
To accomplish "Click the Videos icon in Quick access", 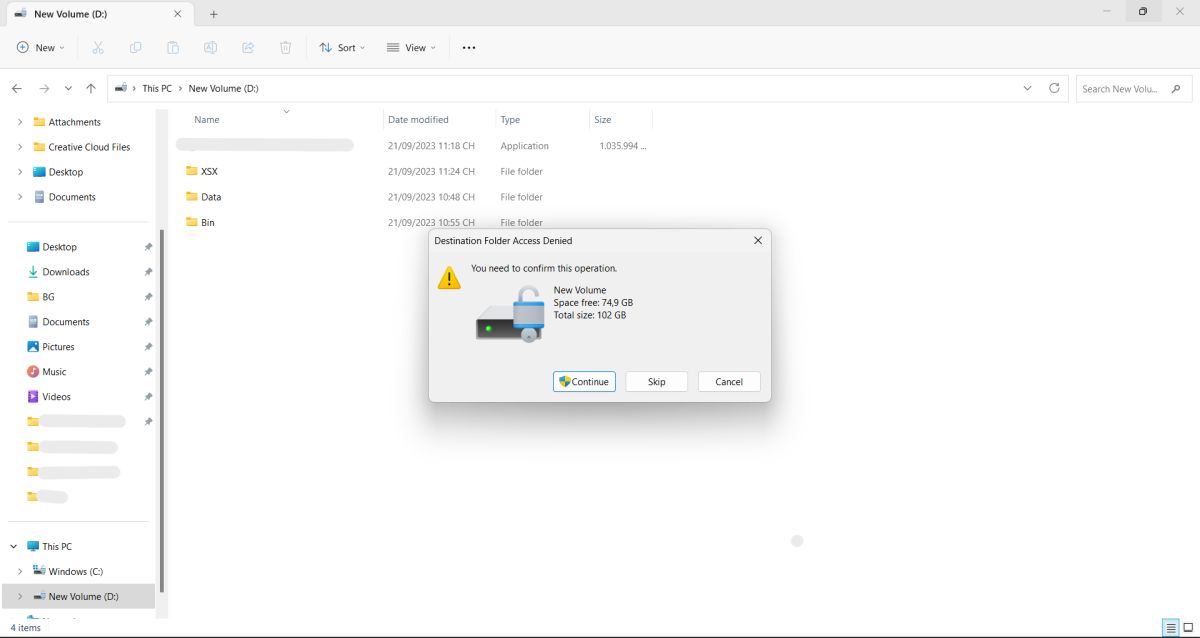I will pos(33,397).
